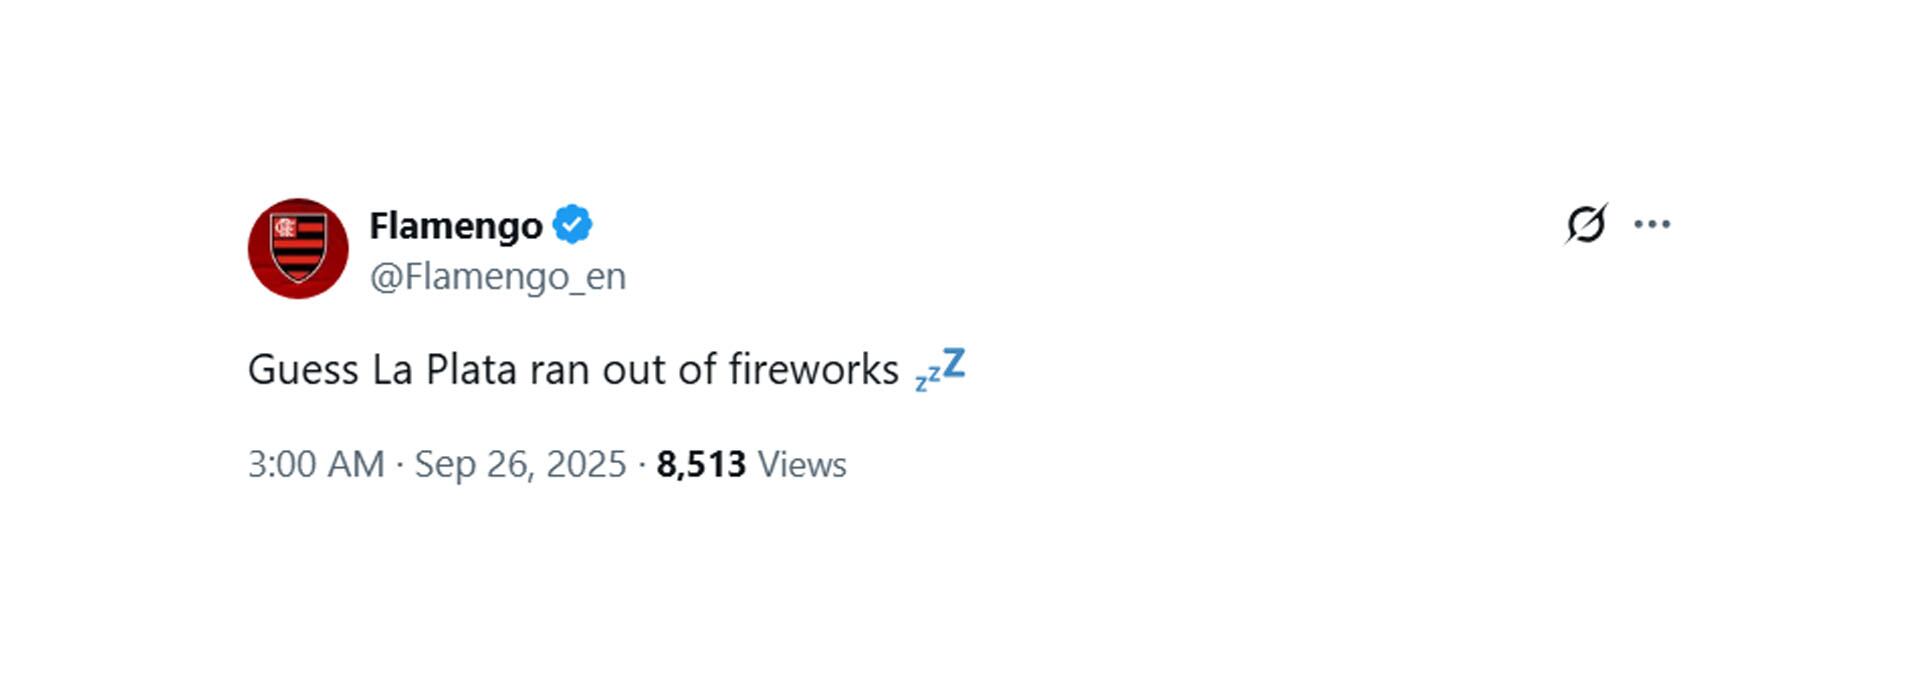Click the Flamengo display name

pos(456,226)
